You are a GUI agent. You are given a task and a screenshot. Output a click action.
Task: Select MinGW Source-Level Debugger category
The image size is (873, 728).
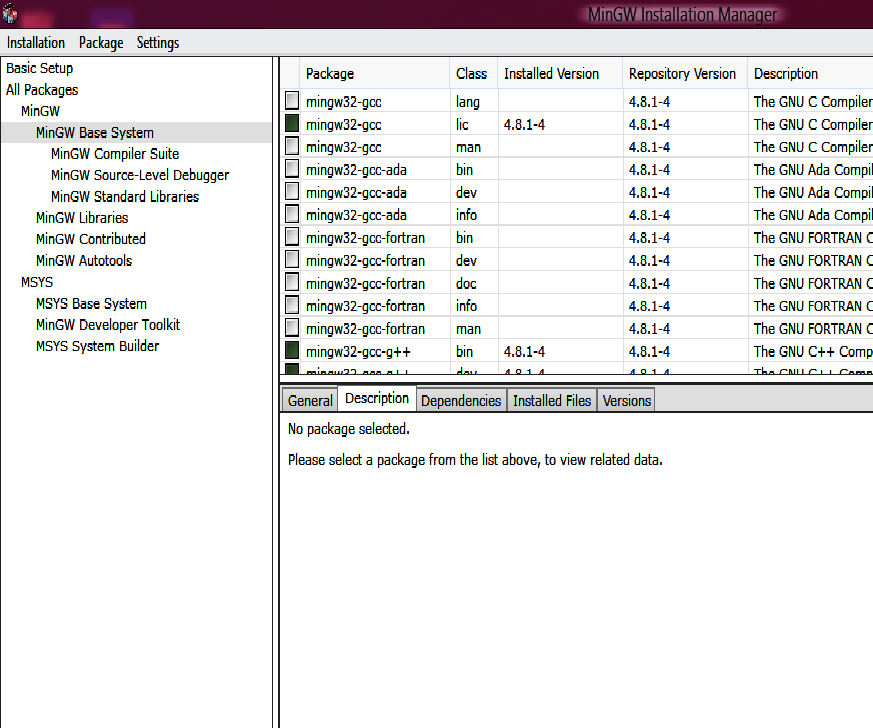(140, 175)
